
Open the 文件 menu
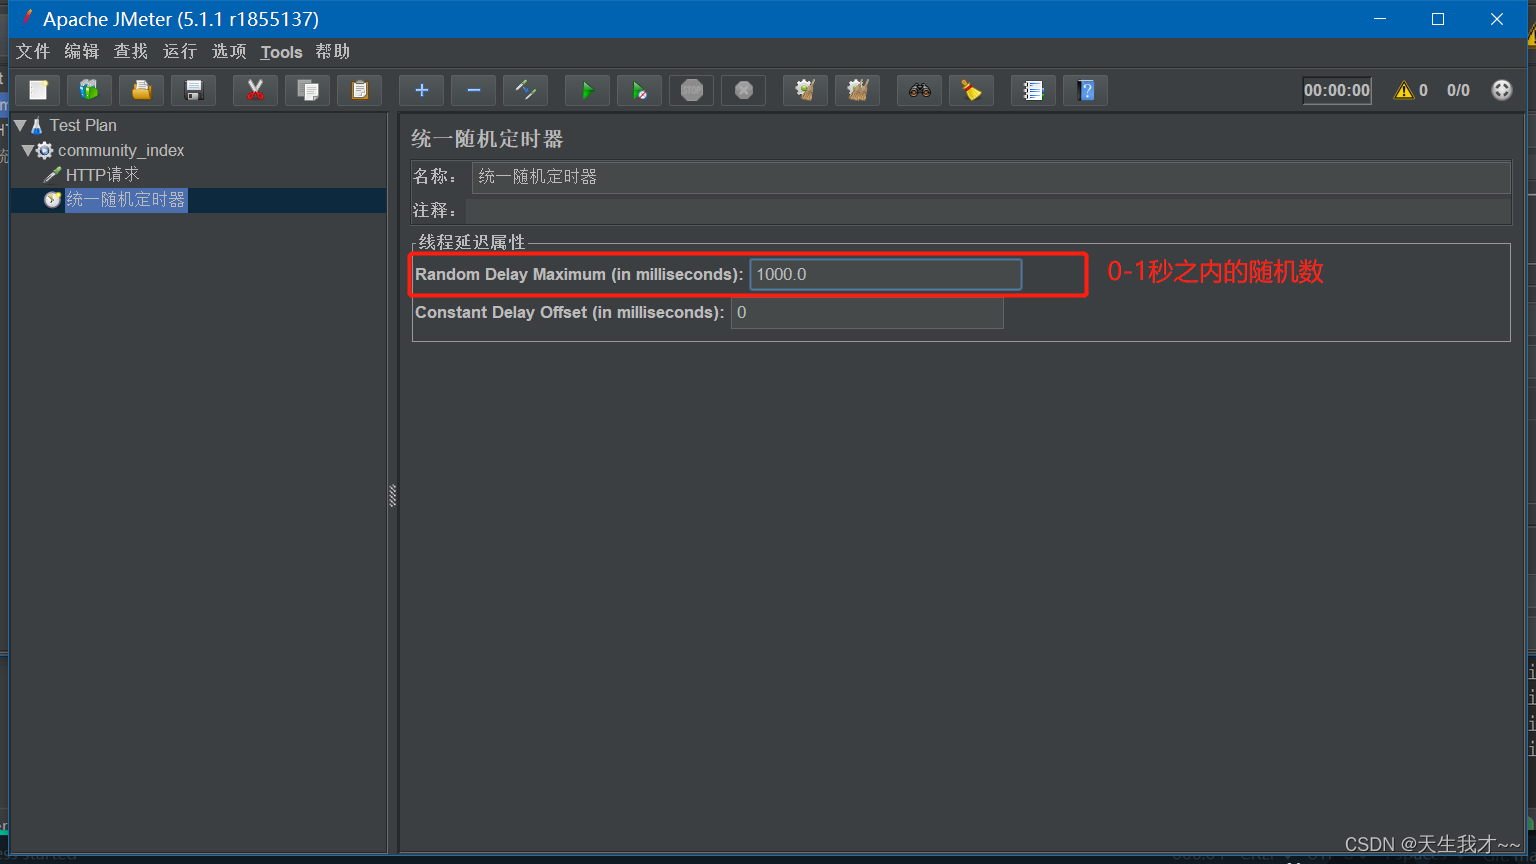pyautogui.click(x=33, y=52)
